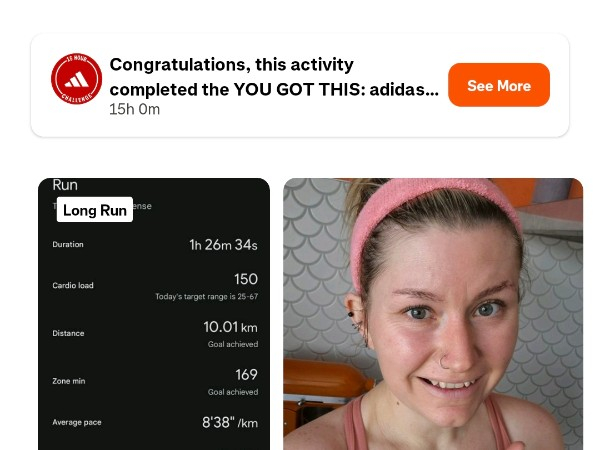600x450 pixels.
Task: Click the Average pace label
Action: pos(77,422)
